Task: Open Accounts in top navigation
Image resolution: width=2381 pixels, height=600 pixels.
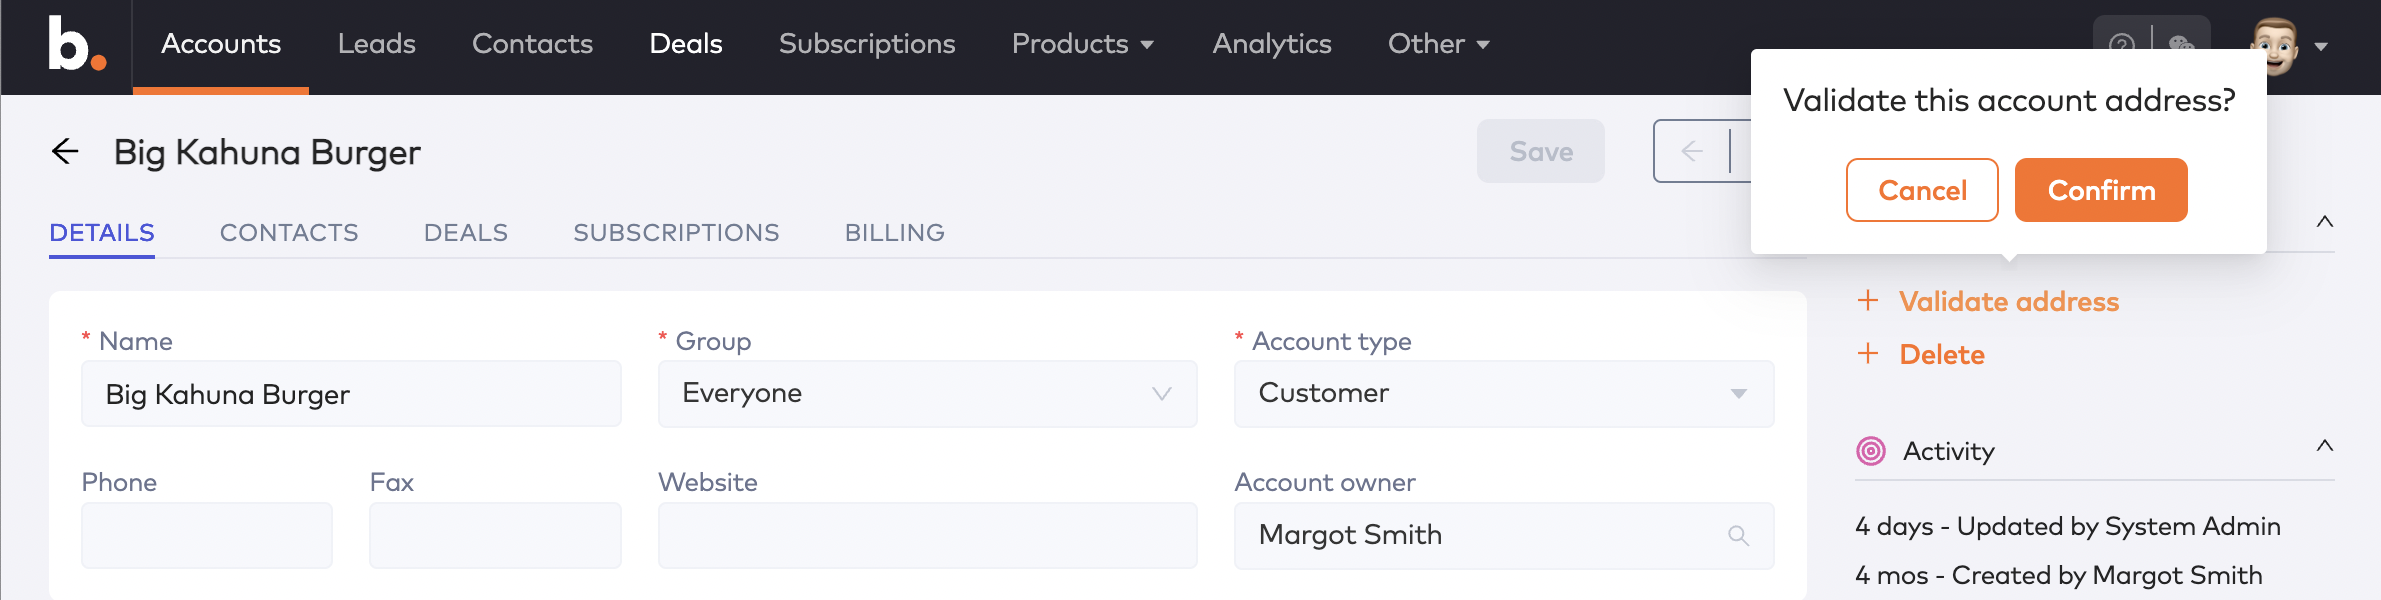Action: click(221, 44)
